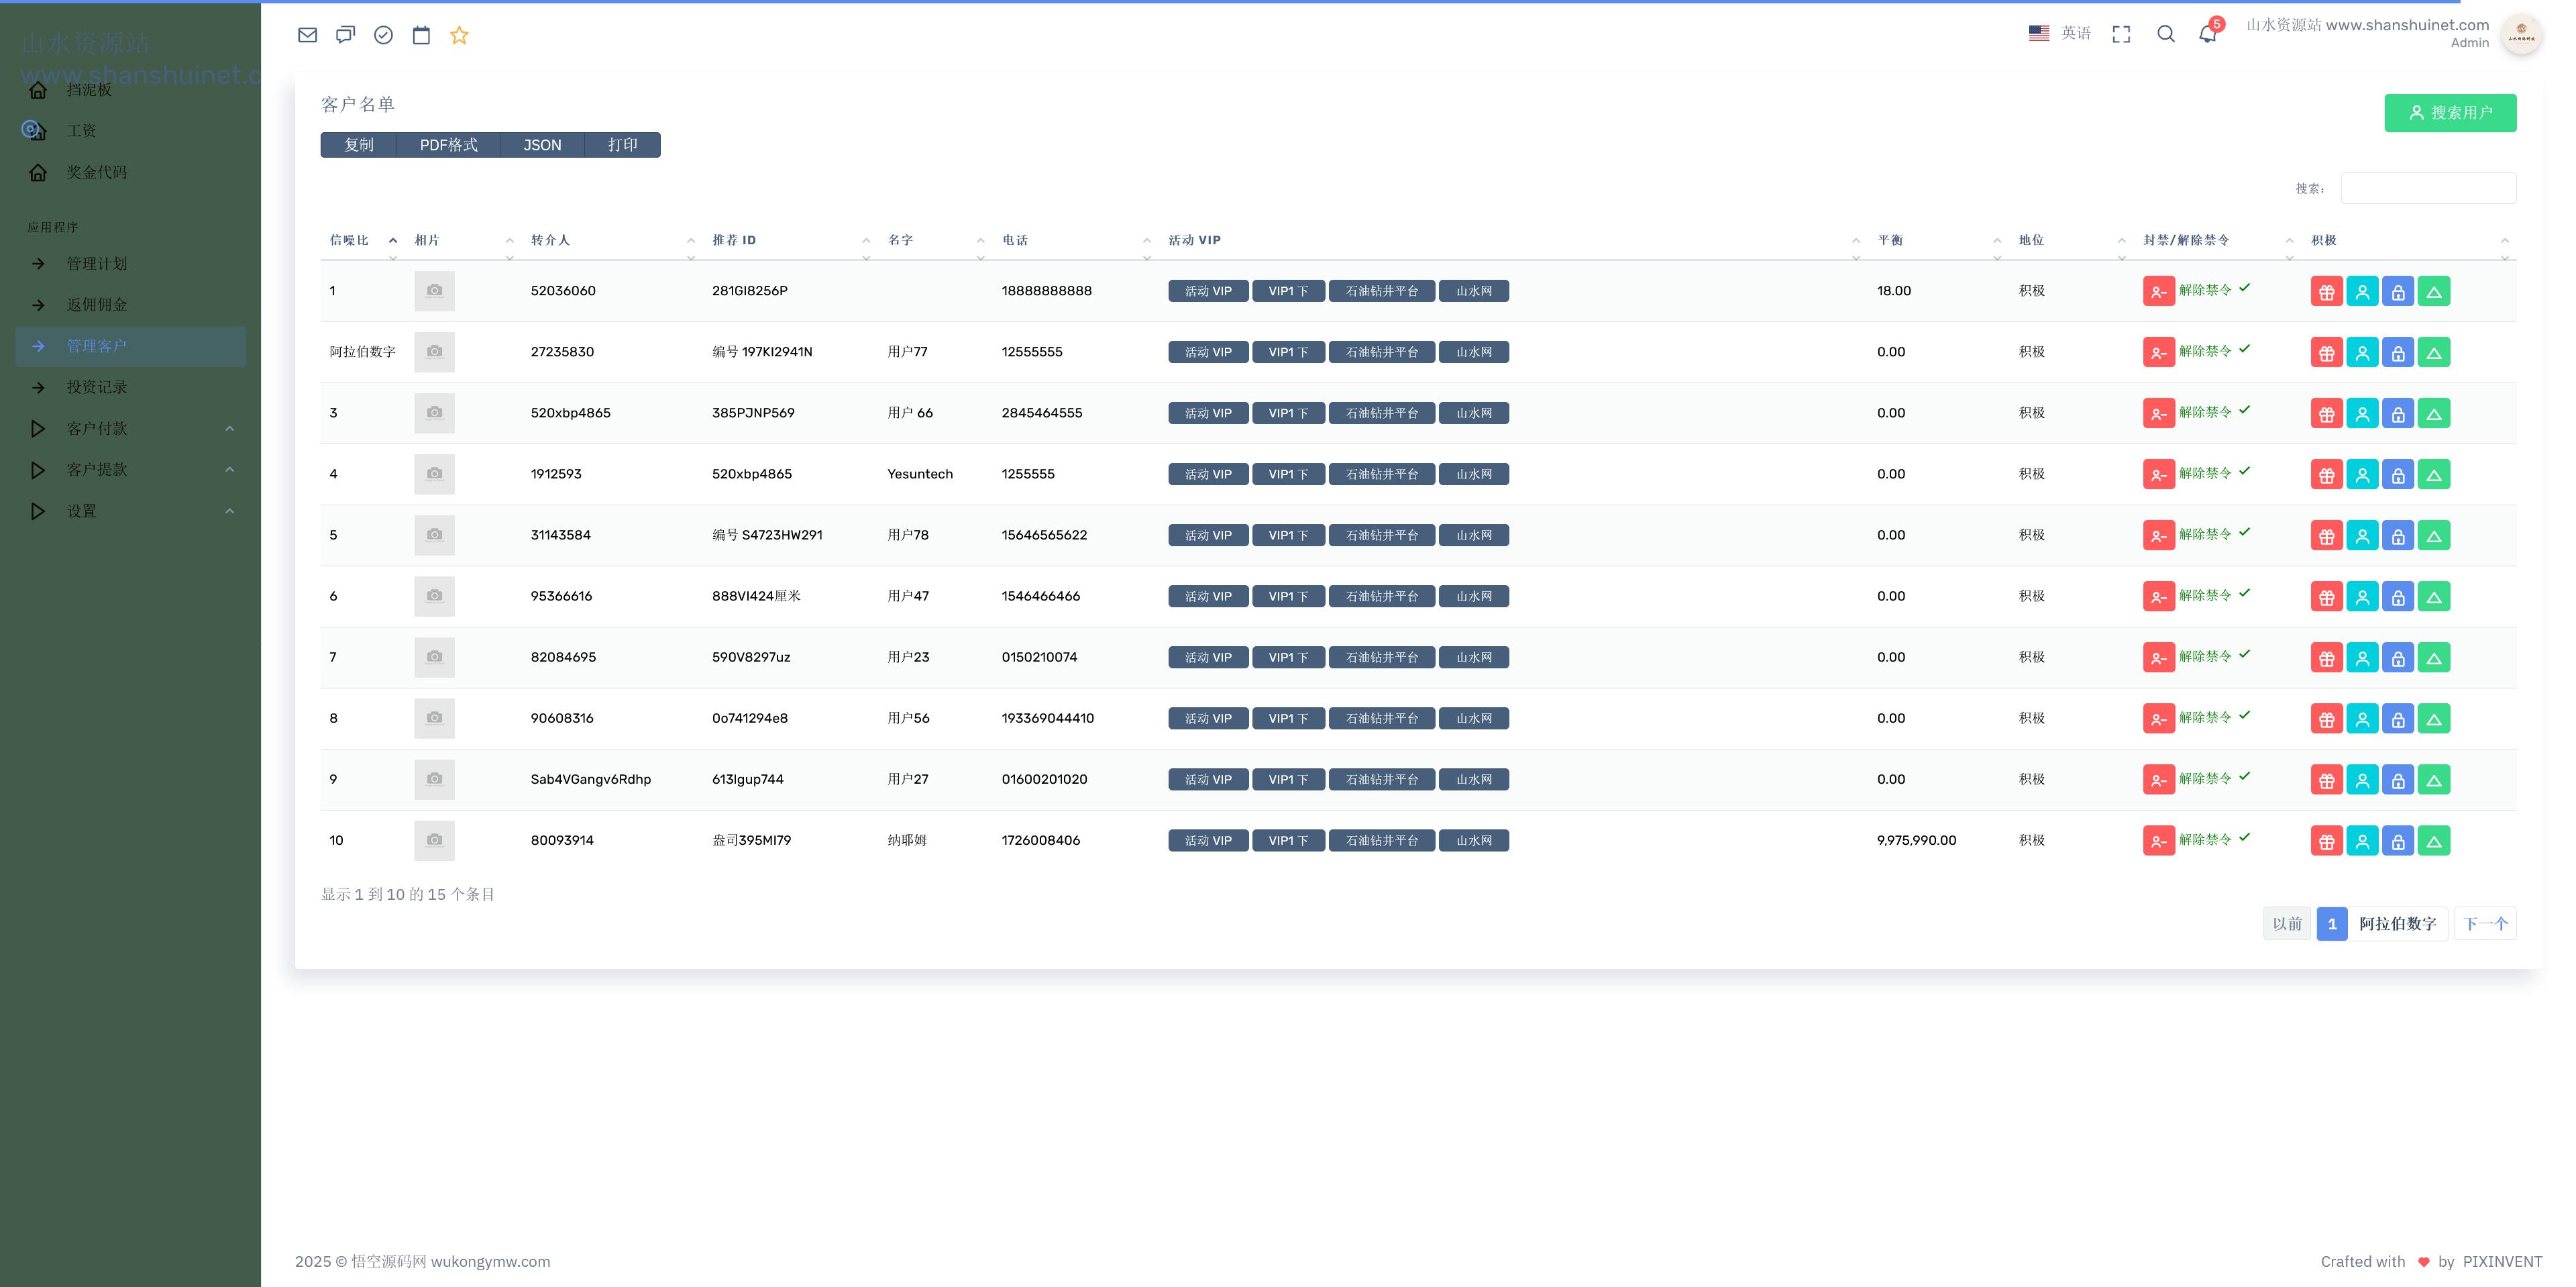The width and height of the screenshot is (2576, 1287).
Task: Toggle red ban user button in row 3
Action: point(2158,414)
